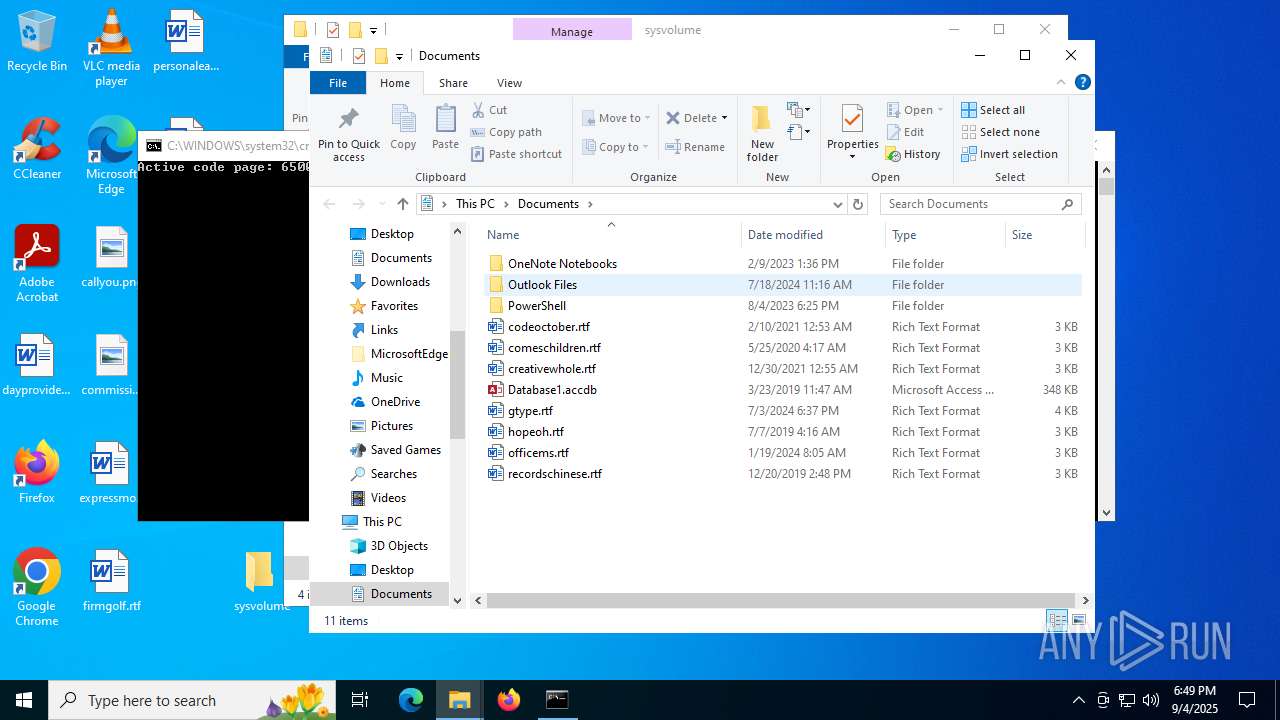The image size is (1280, 720).
Task: Switch to the Share ribbon tab
Action: [453, 83]
